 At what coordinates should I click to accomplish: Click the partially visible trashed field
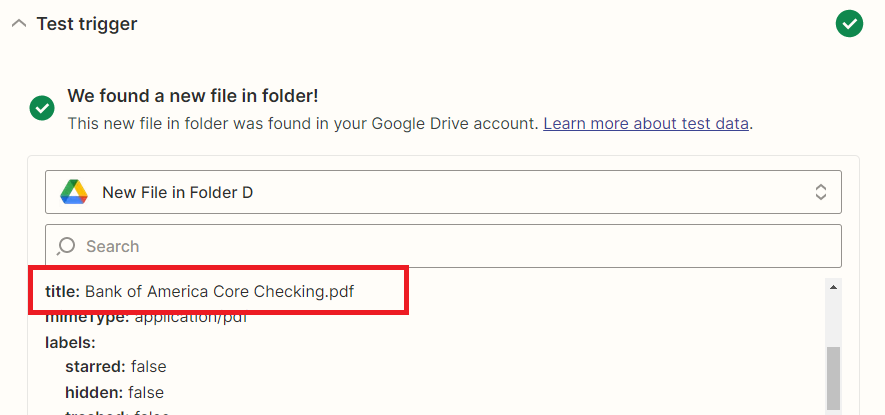(x=117, y=412)
